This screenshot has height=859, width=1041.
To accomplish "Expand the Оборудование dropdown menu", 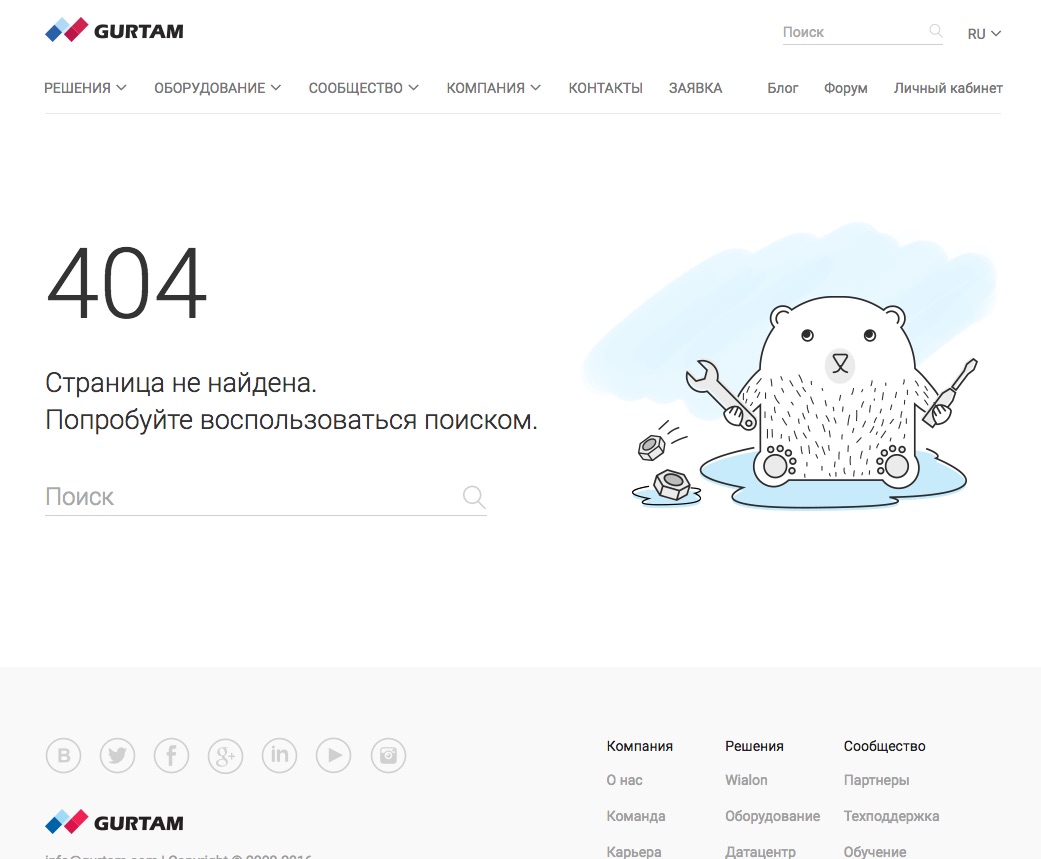I will point(217,88).
